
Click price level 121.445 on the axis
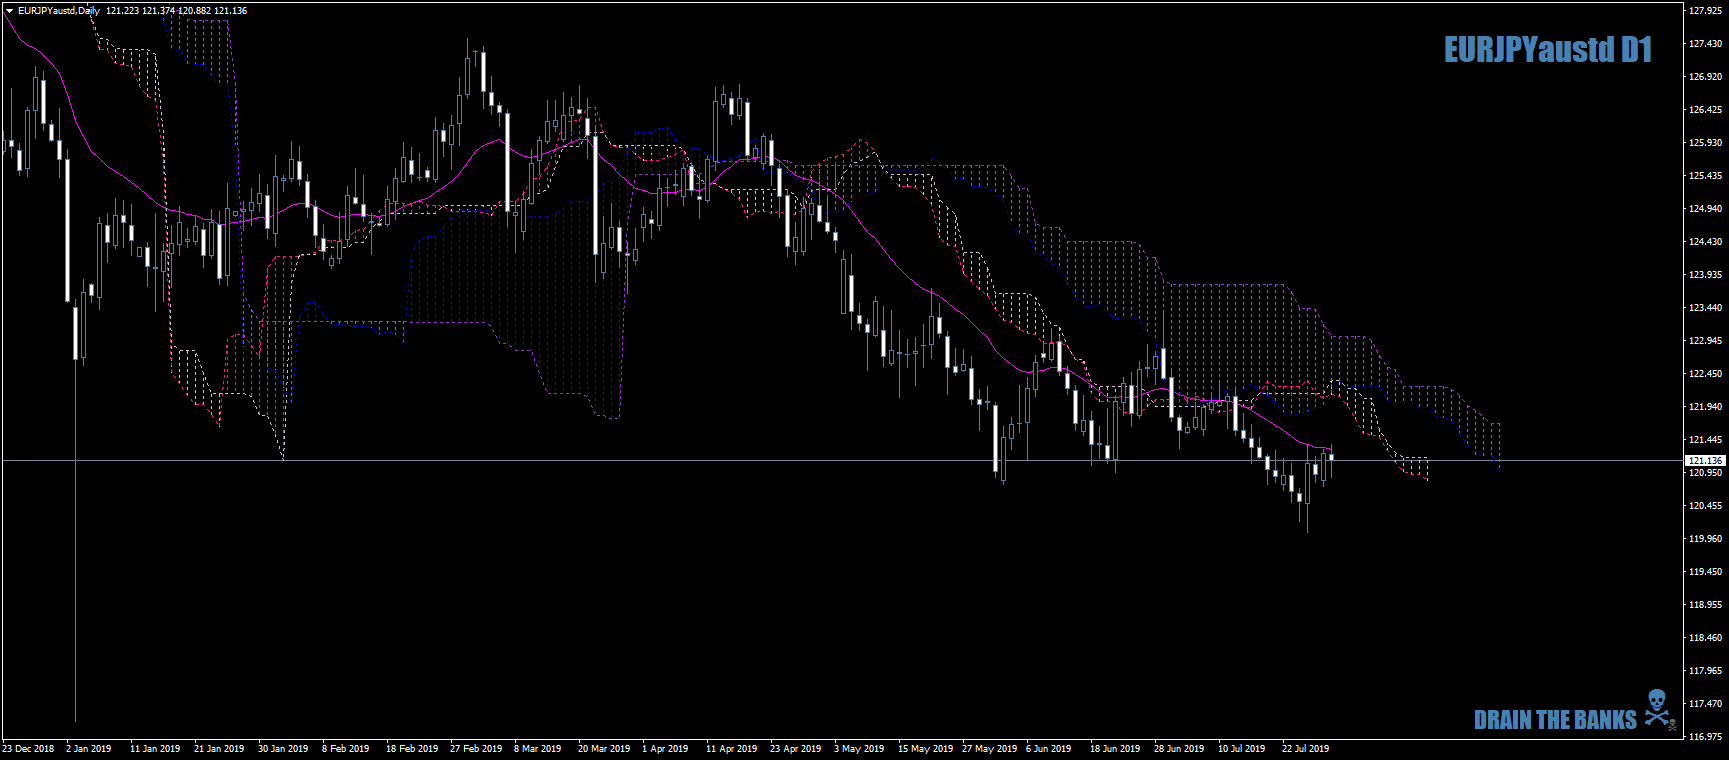tap(1705, 440)
